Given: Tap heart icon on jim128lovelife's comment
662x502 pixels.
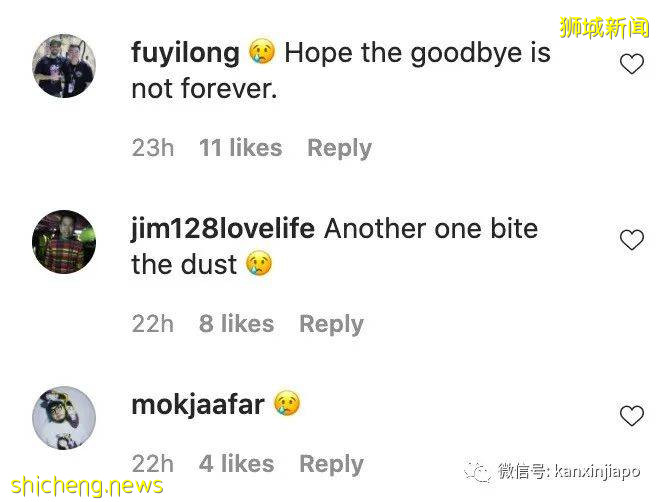Looking at the screenshot, I should coord(632,240).
